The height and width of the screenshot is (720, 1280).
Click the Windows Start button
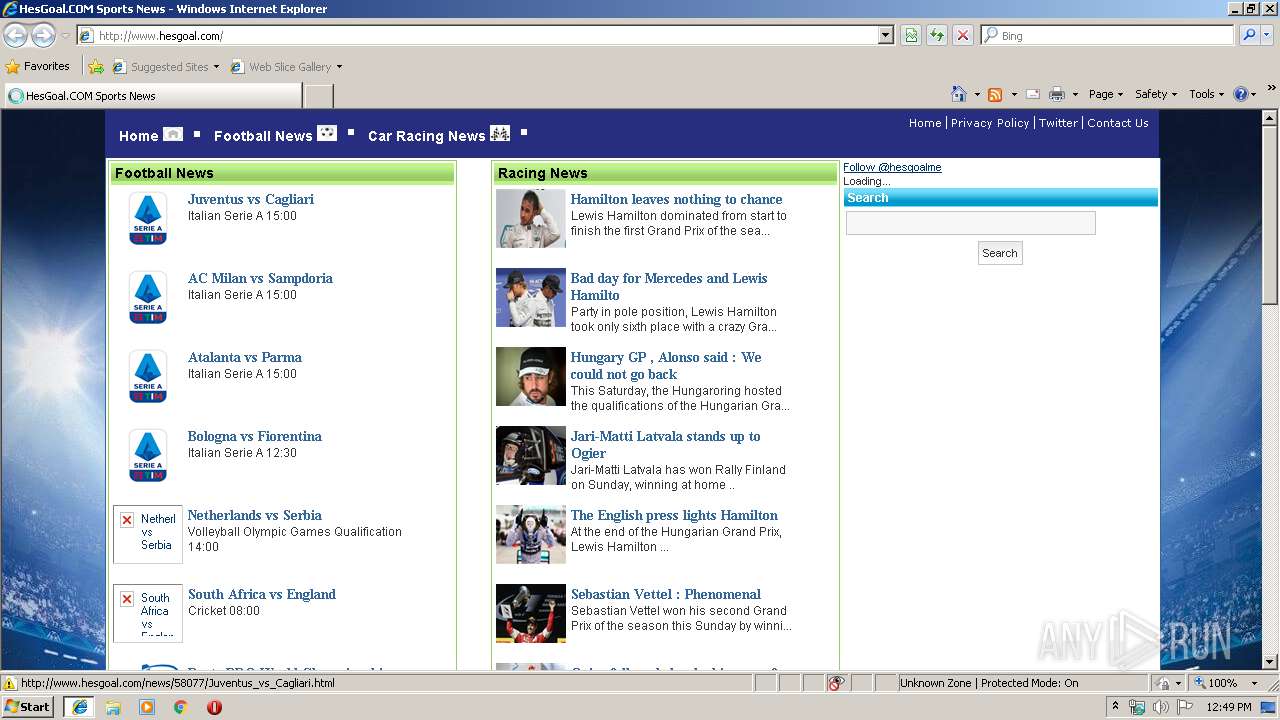coord(27,706)
